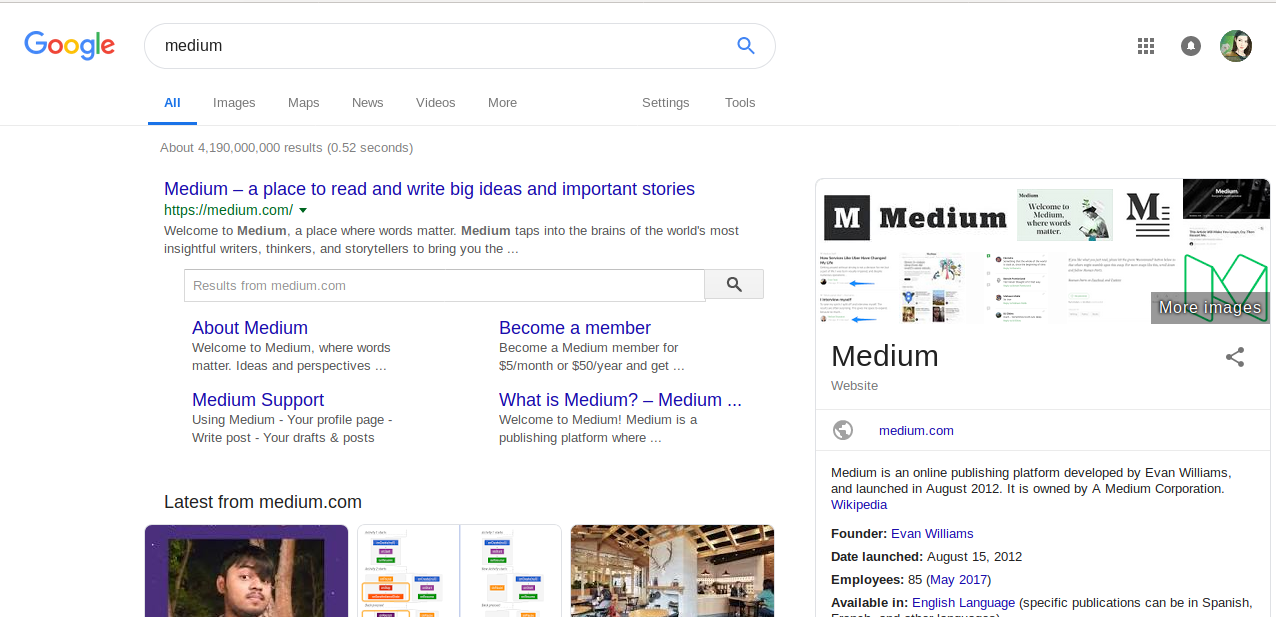Open the search Tools options
The height and width of the screenshot is (617, 1276).
[x=740, y=103]
